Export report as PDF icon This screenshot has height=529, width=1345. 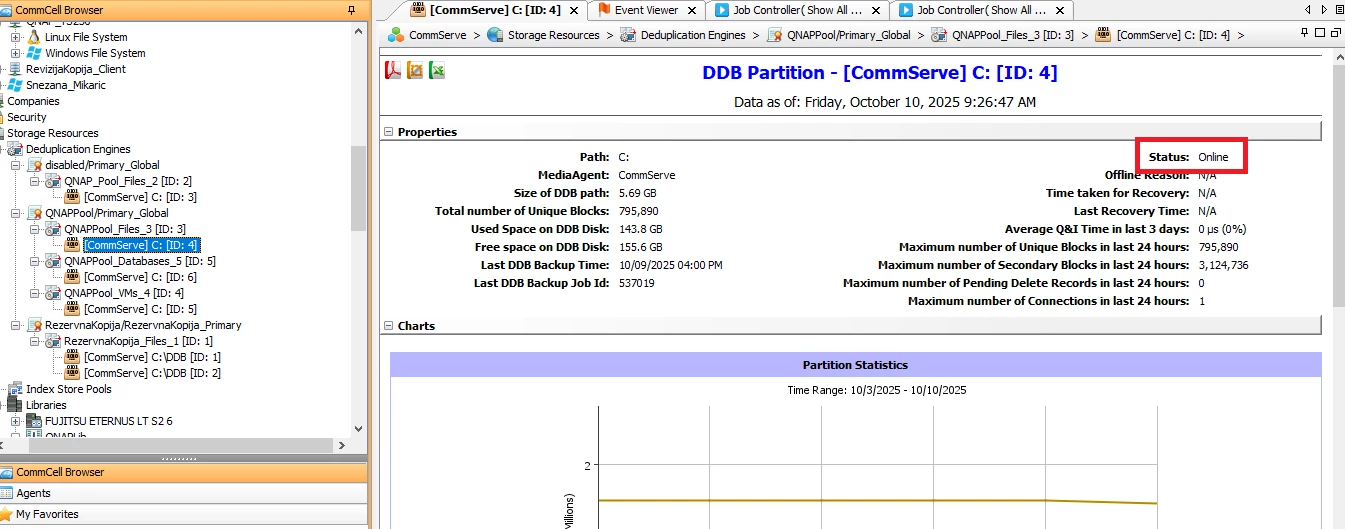pos(393,71)
